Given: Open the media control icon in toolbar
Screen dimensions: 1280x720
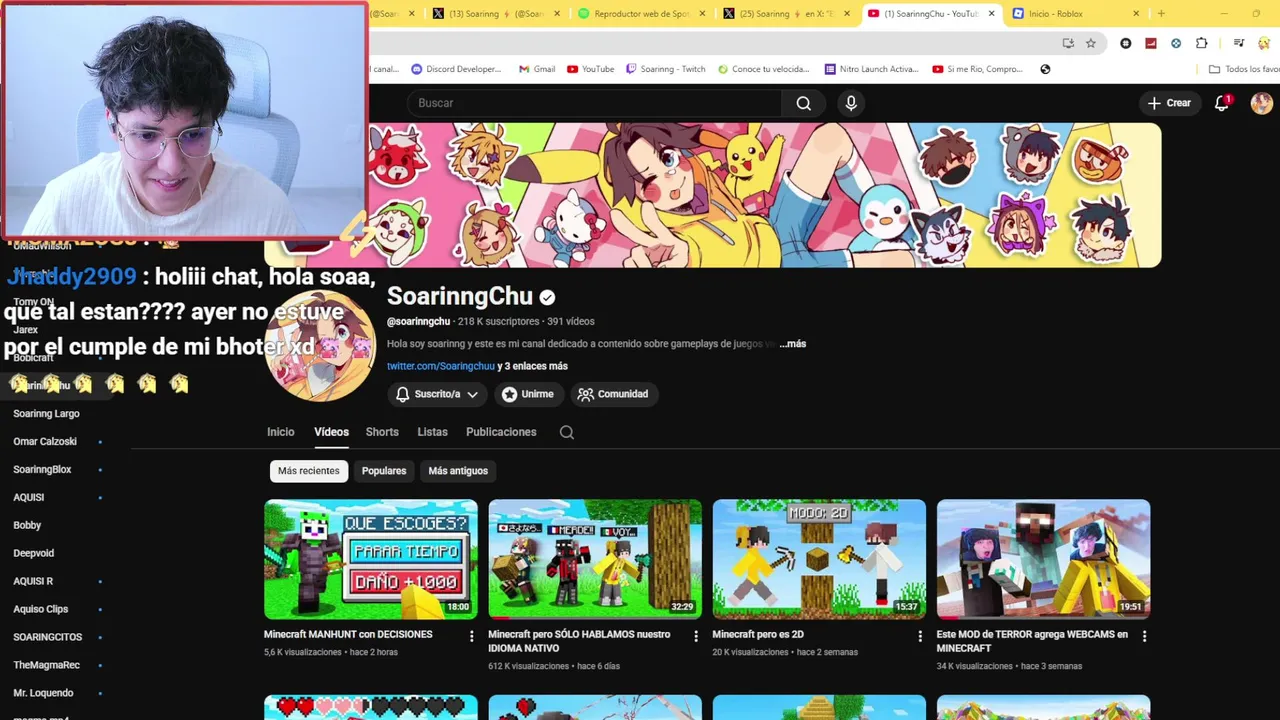Looking at the screenshot, I should click(x=1239, y=43).
